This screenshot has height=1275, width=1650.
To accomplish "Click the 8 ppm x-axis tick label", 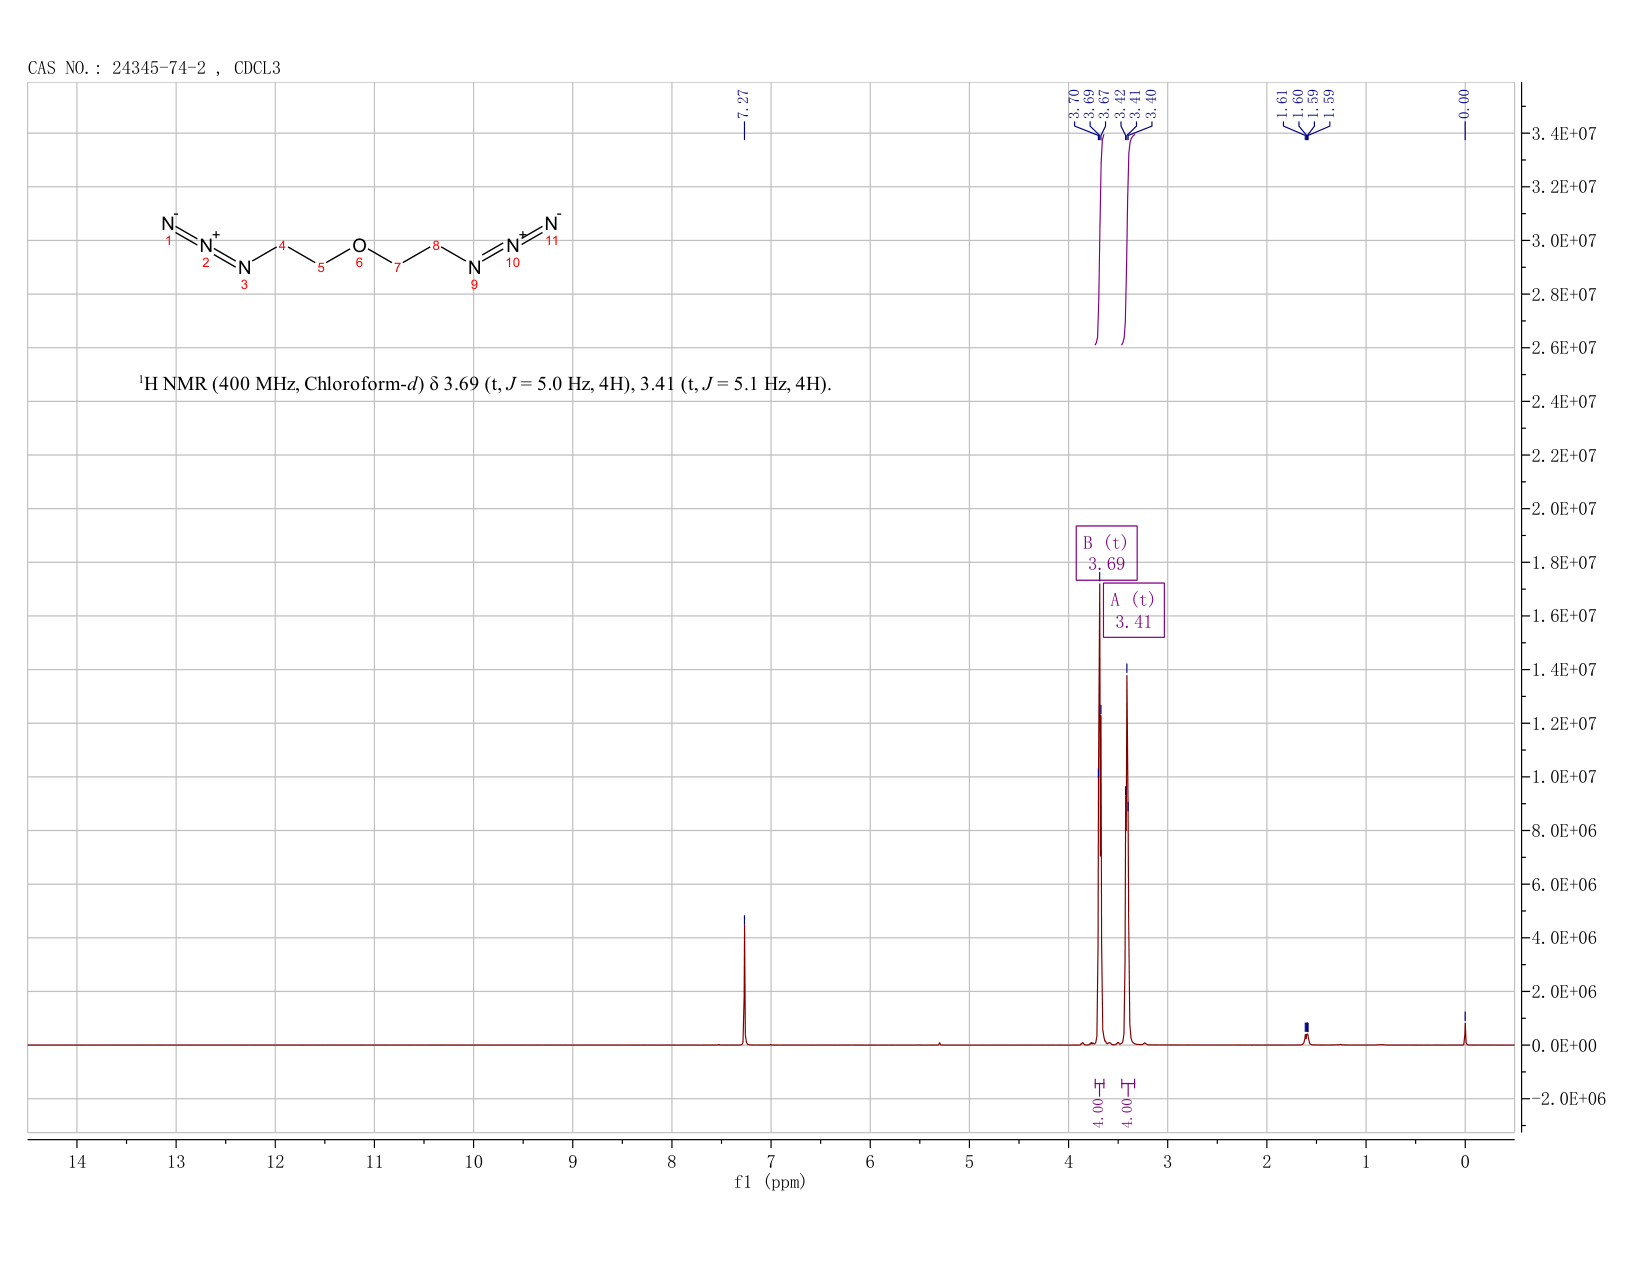I will pyautogui.click(x=672, y=1161).
